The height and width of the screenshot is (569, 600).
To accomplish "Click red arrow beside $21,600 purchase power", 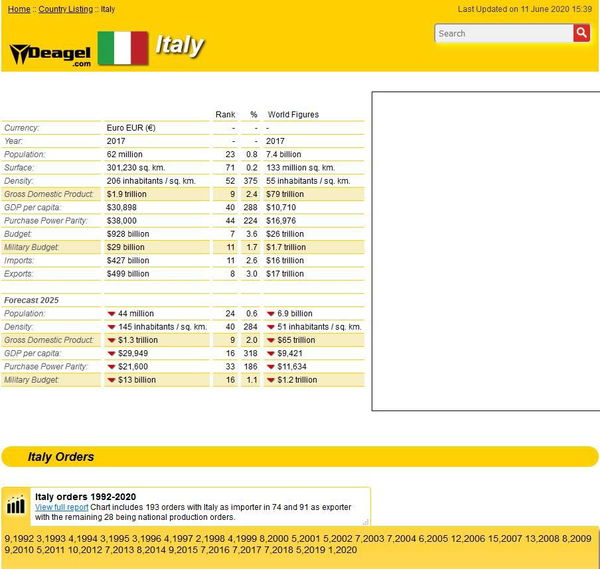I will (110, 367).
